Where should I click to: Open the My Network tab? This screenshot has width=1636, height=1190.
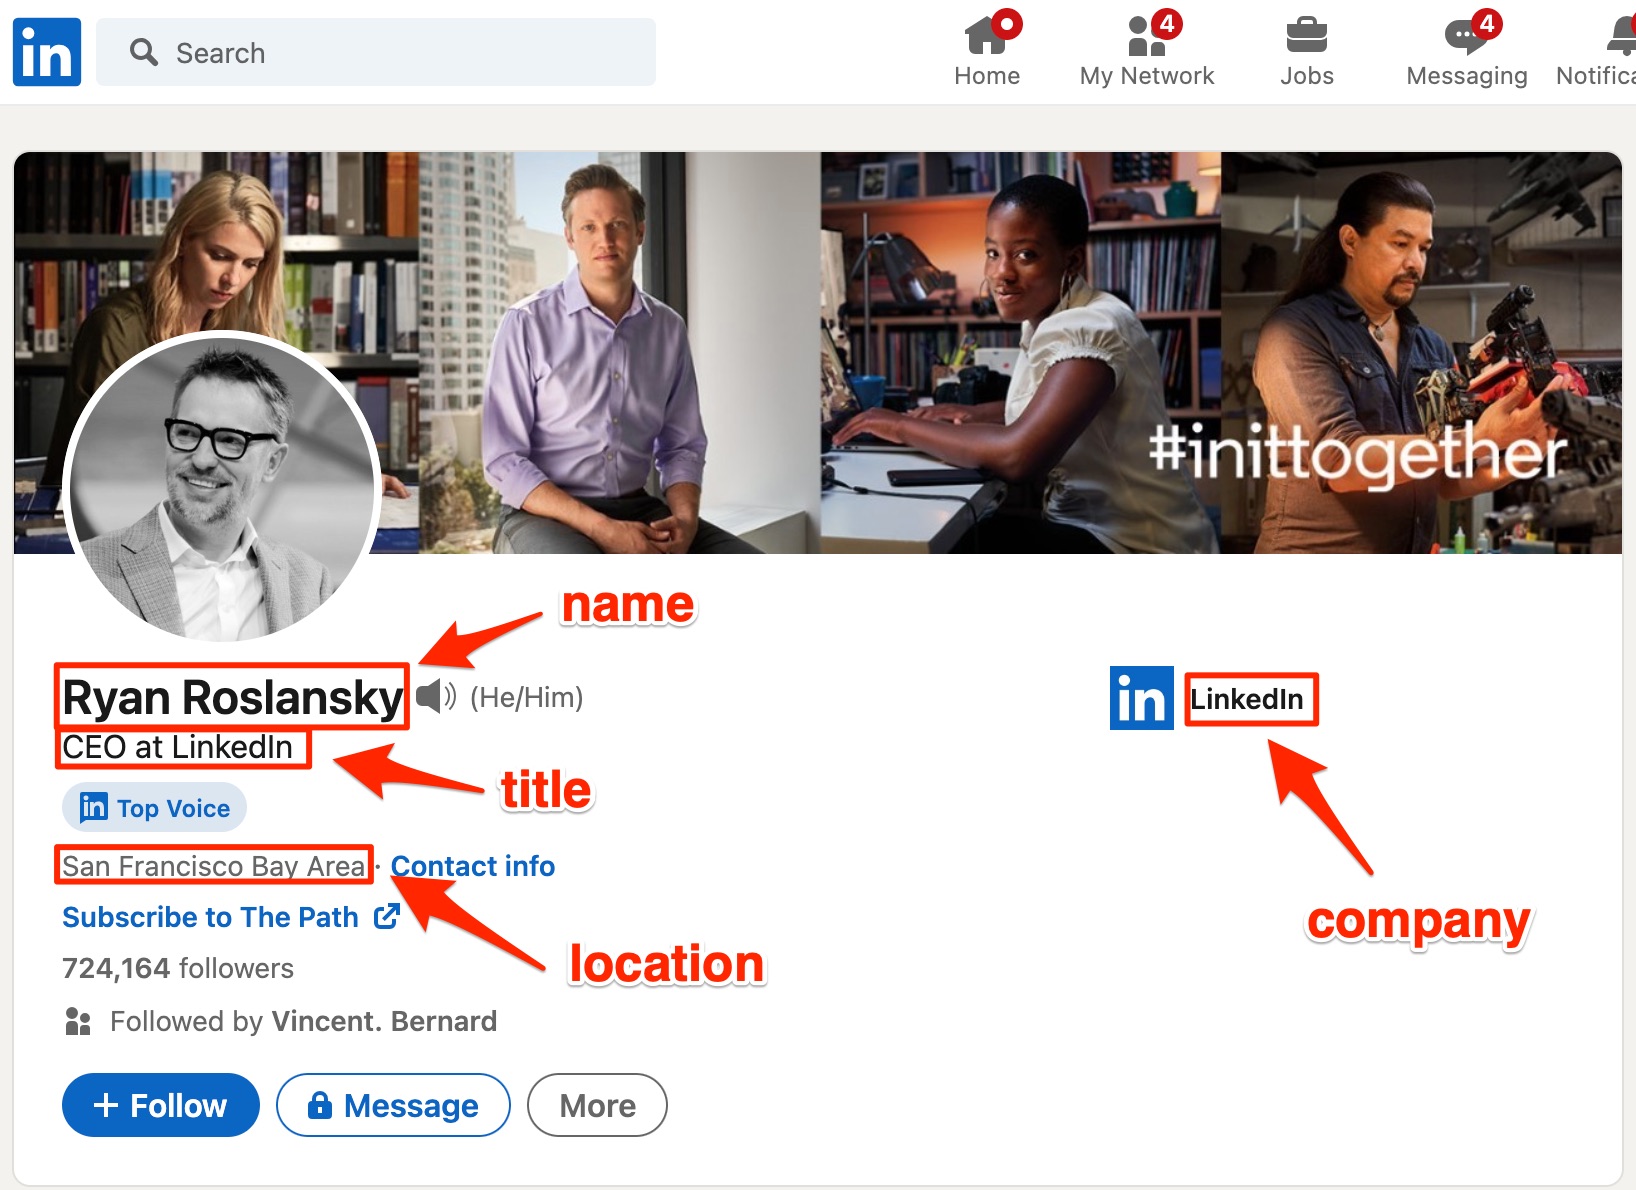[1147, 51]
